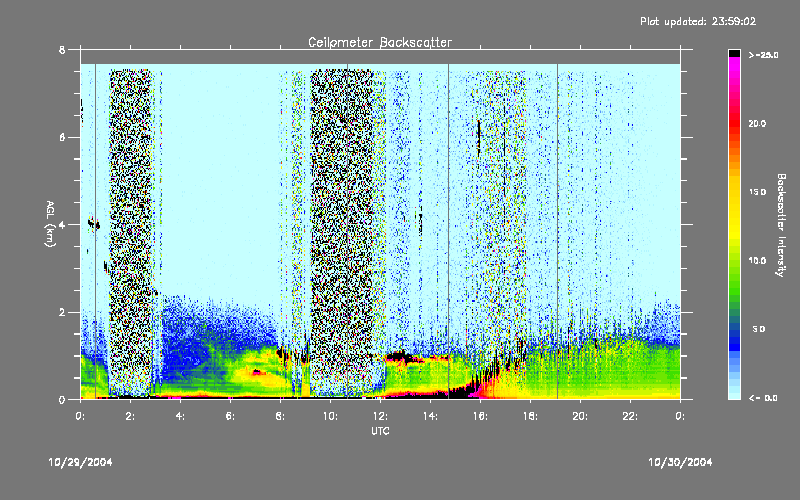Click the start date 10/29/2004
800x500 pixels.
point(80,462)
